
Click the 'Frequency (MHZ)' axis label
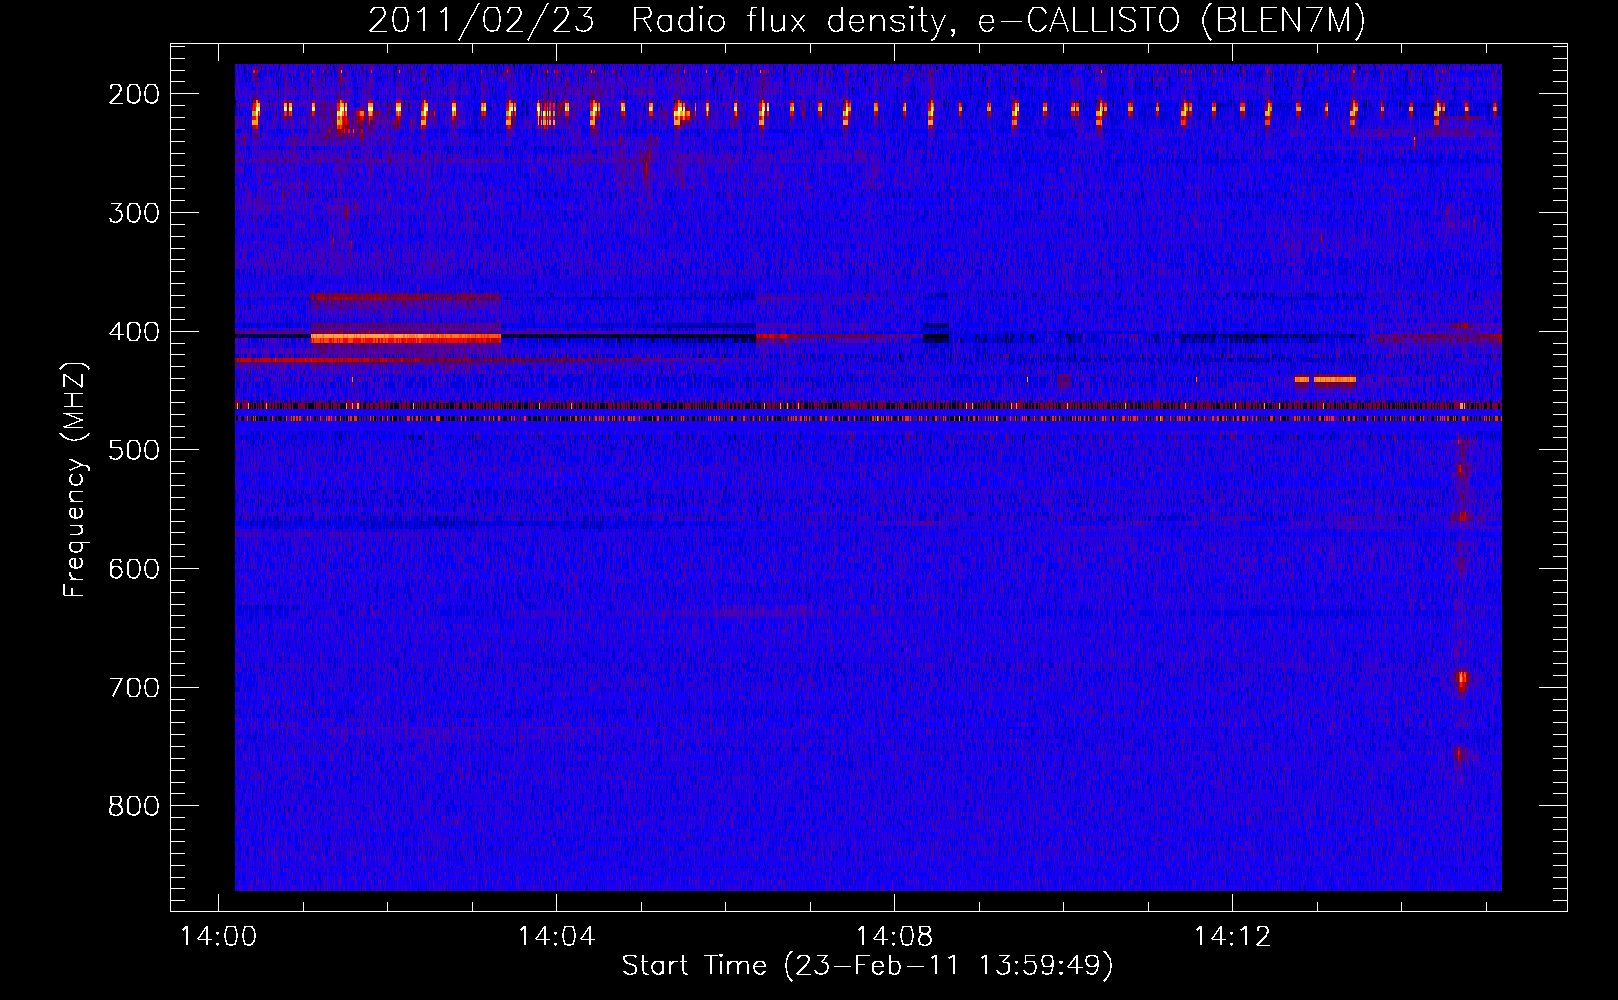[75, 479]
